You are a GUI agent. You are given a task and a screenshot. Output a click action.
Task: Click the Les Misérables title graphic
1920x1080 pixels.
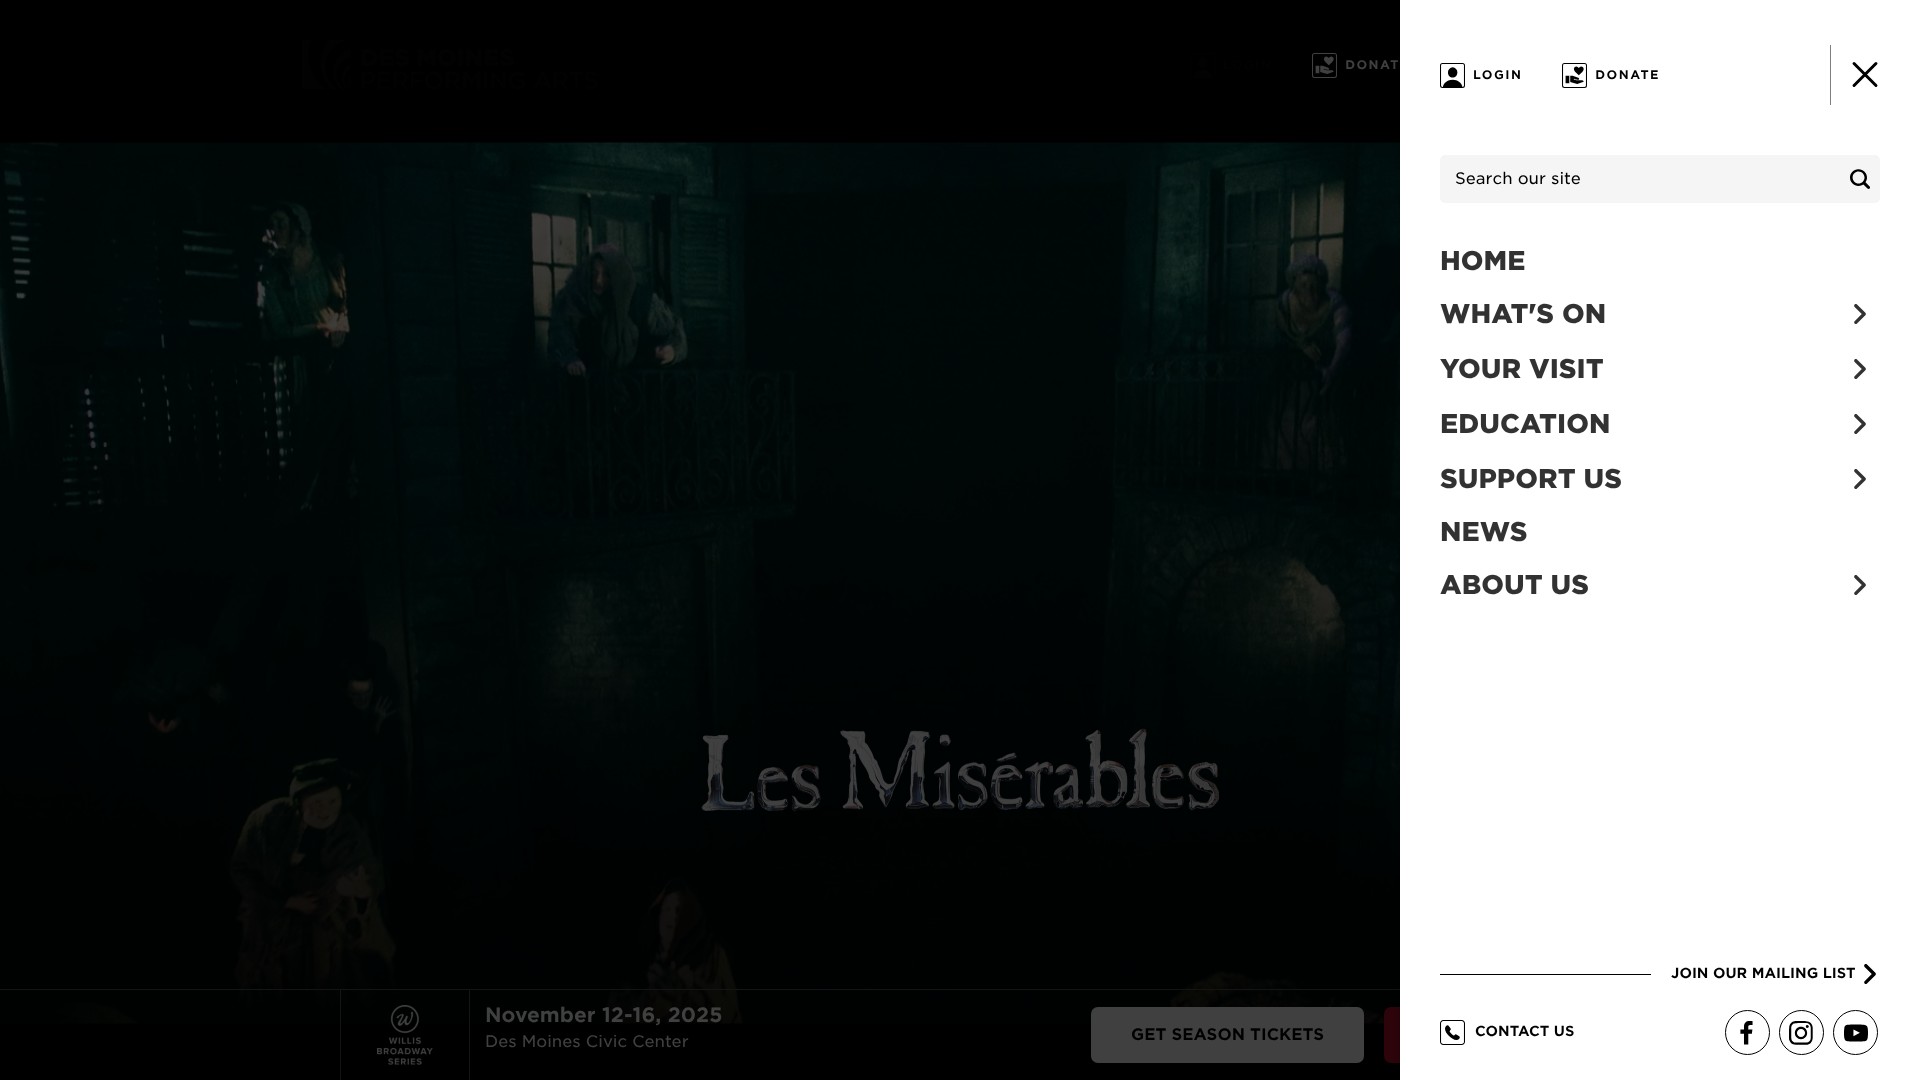(960, 771)
